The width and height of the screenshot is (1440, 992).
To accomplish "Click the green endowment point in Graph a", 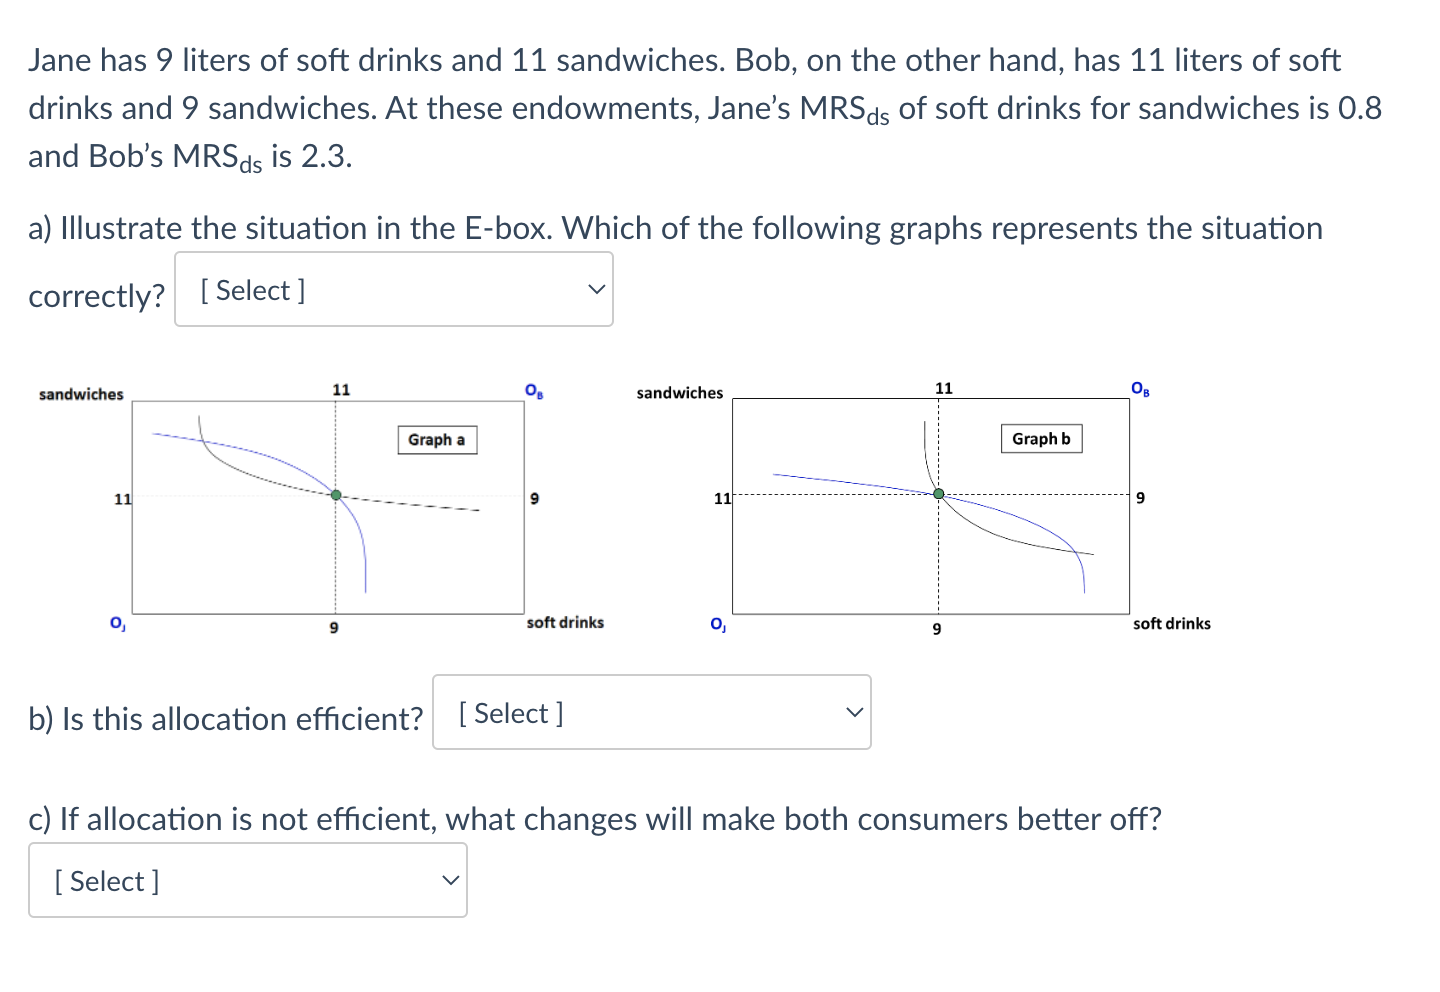I will coord(334,493).
